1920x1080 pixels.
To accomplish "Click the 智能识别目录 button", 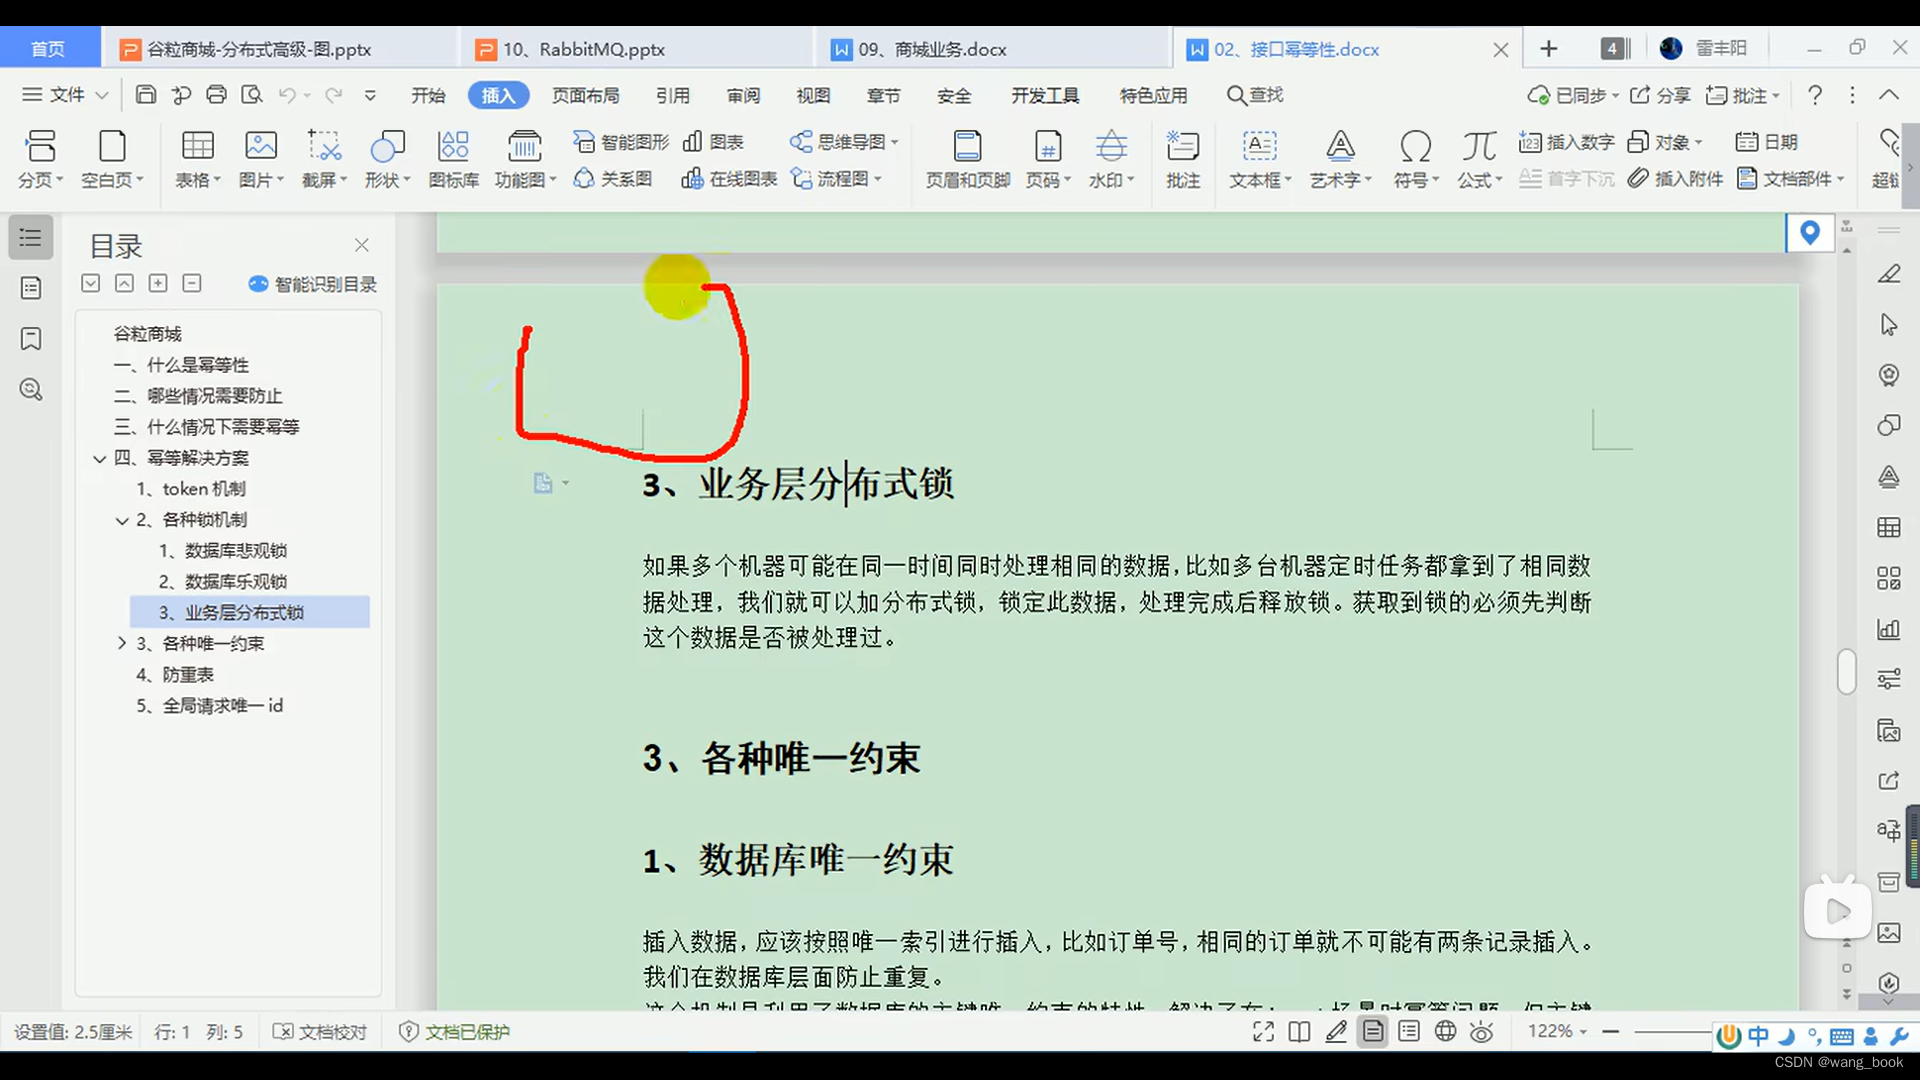I will coord(311,283).
